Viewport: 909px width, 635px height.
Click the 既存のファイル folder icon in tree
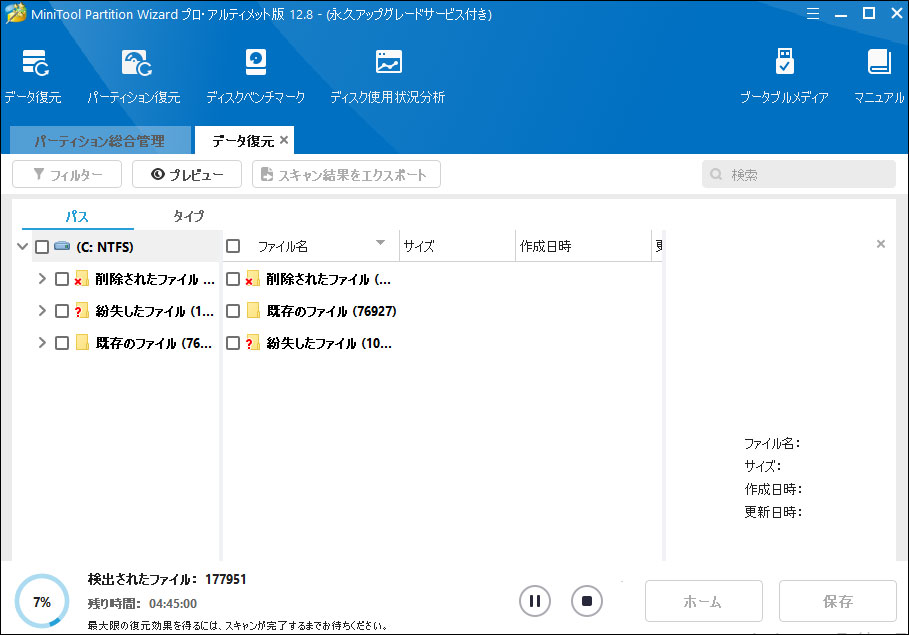(82, 343)
